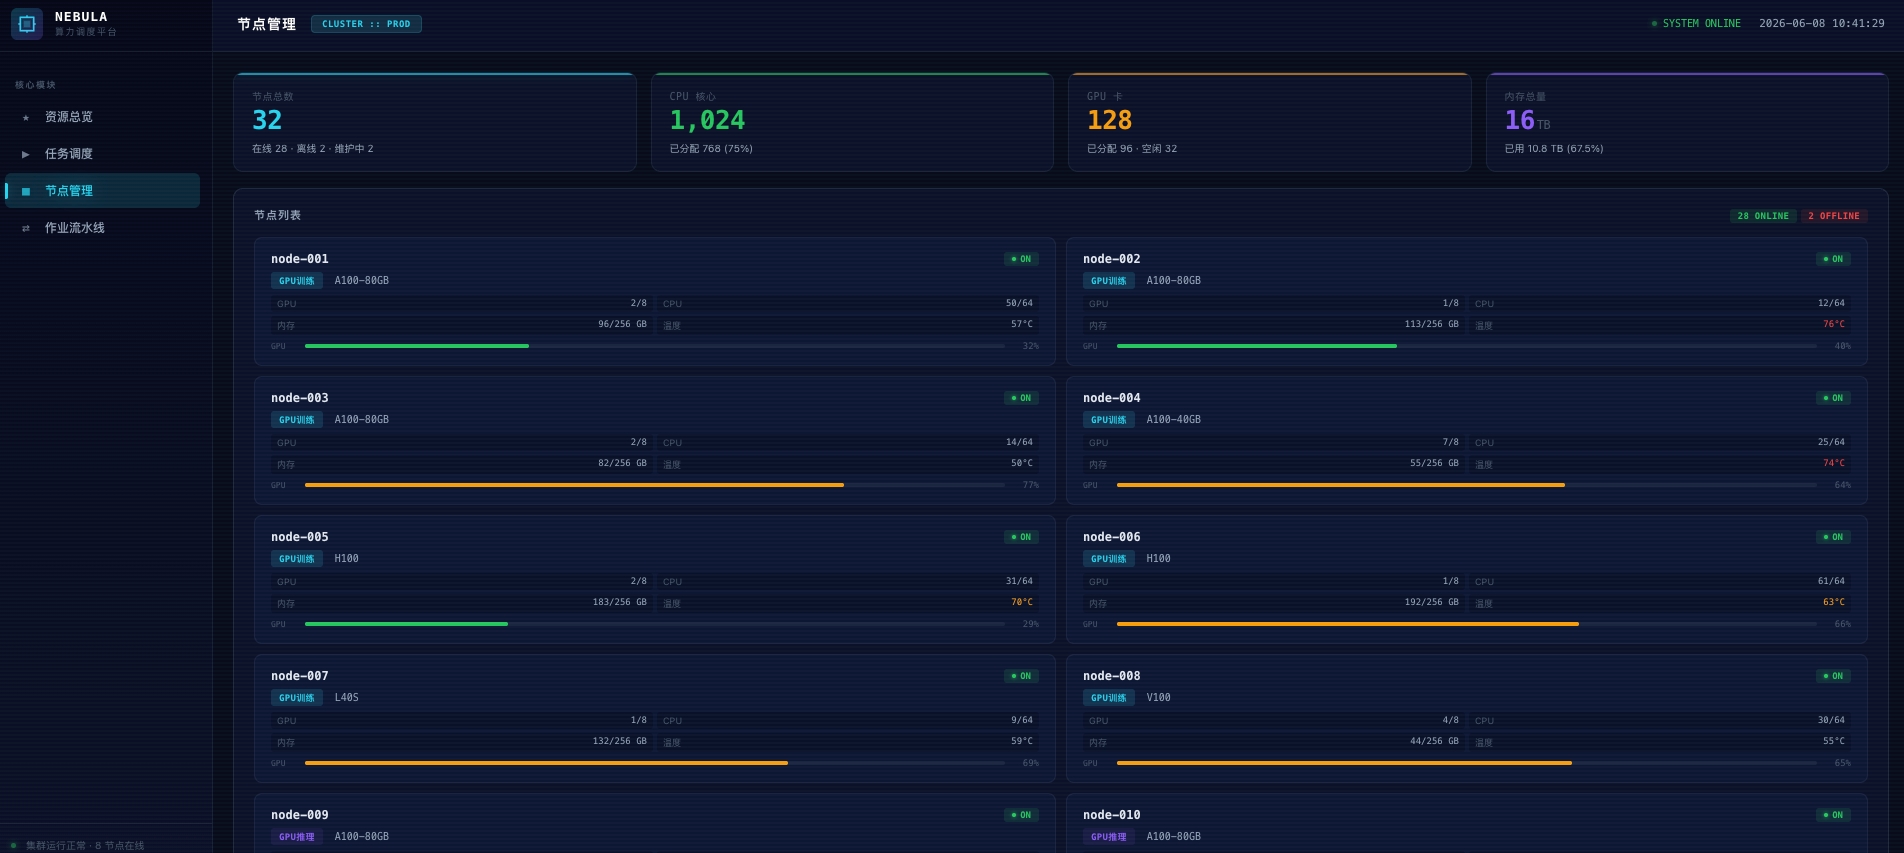Click the L40S model label on node-007

(x=347, y=698)
